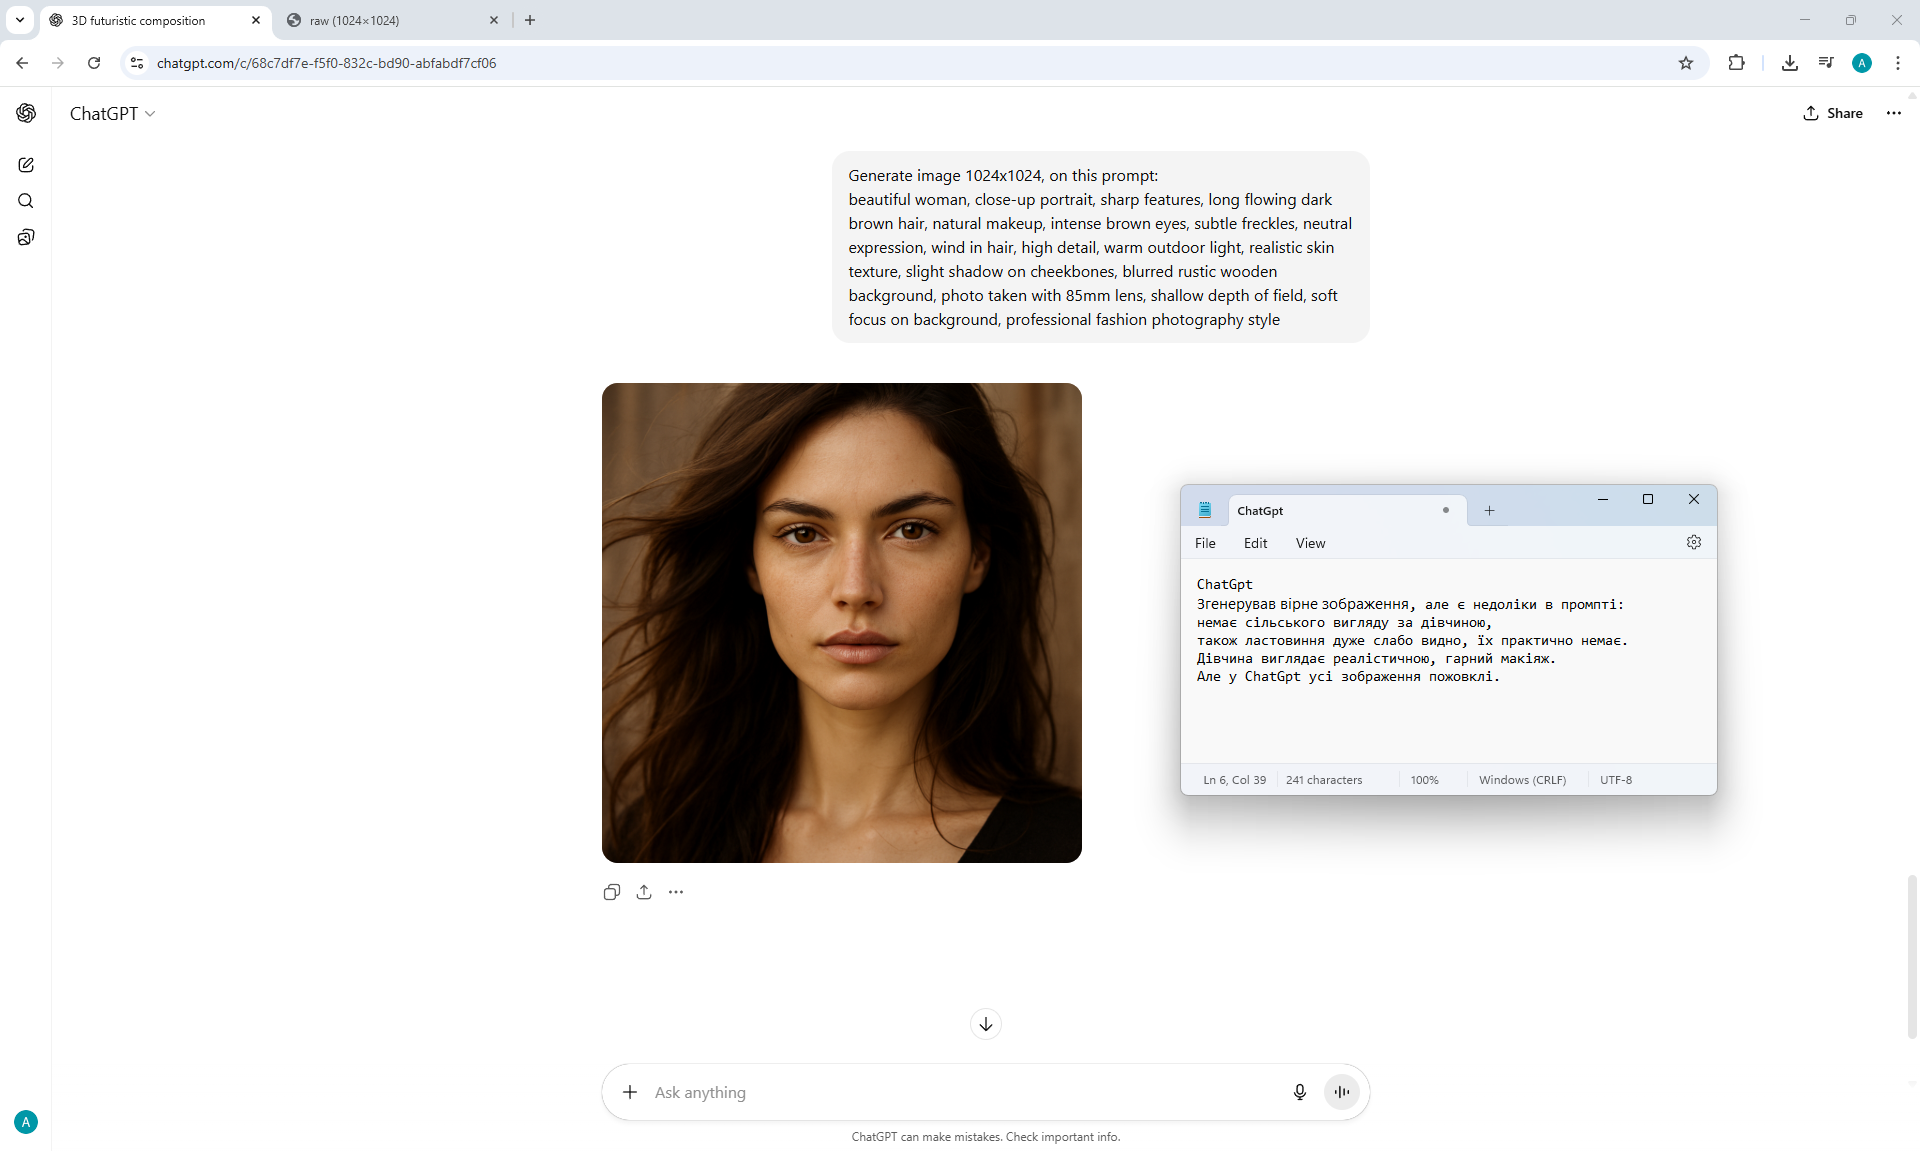Open the library images icon in sidebar

click(x=26, y=237)
